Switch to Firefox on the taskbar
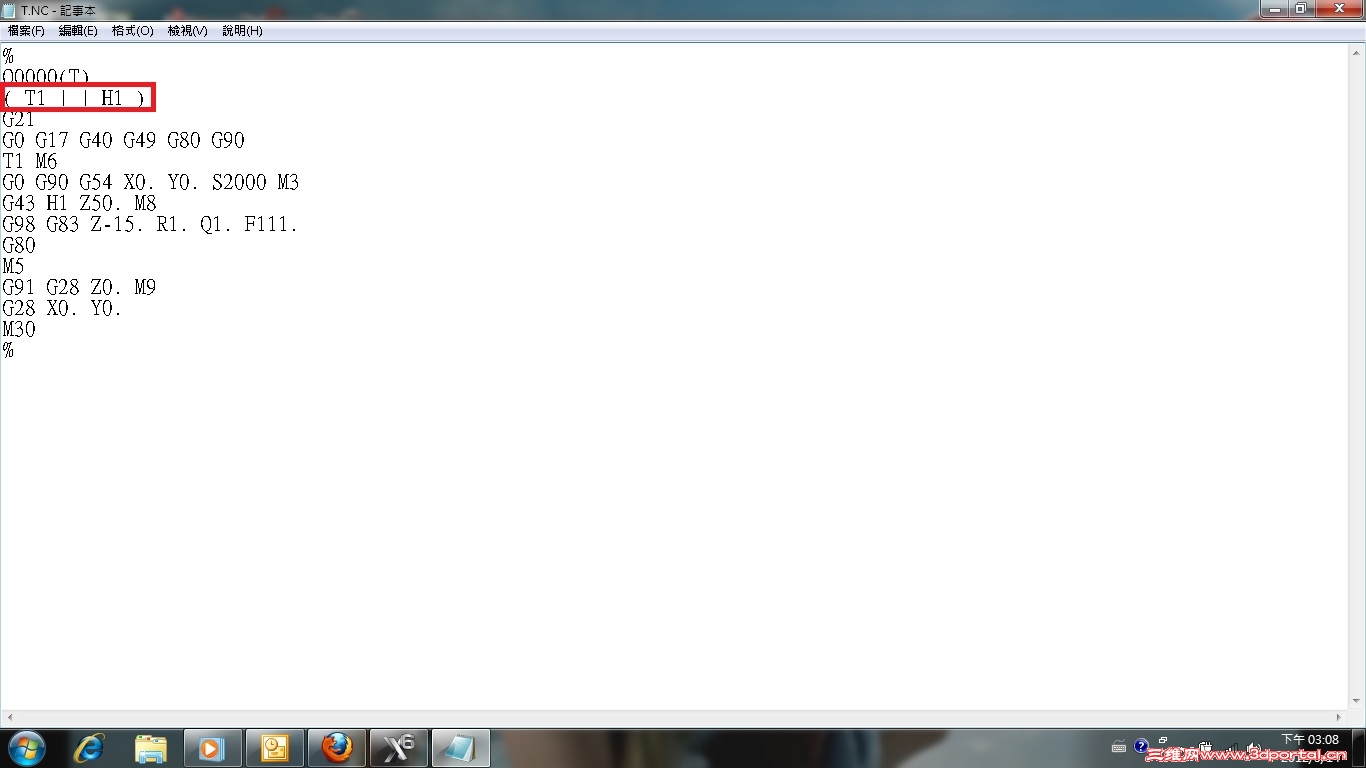Image resolution: width=1366 pixels, height=768 pixels. 337,748
